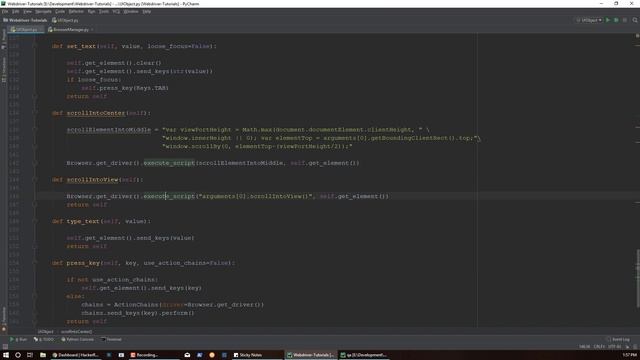
Task: Place cursor on scrollElementIntoMiddle variable assignment
Action: click(109, 130)
